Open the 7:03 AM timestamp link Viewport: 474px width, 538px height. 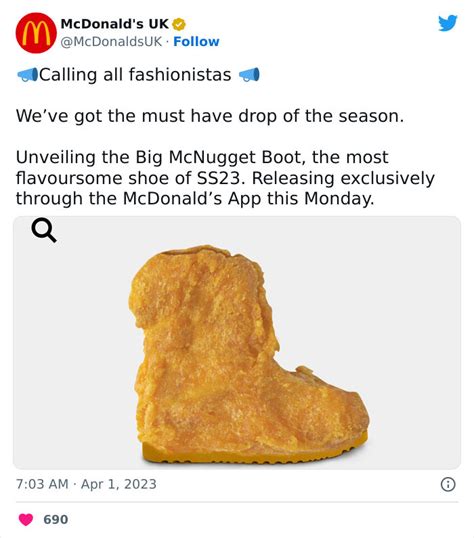42,484
